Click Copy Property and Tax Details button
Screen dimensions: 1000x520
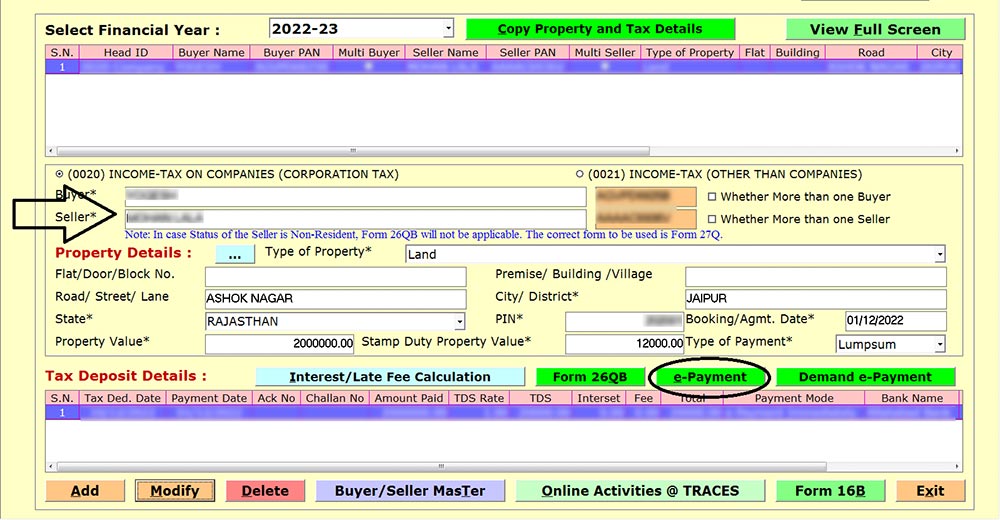coord(600,29)
